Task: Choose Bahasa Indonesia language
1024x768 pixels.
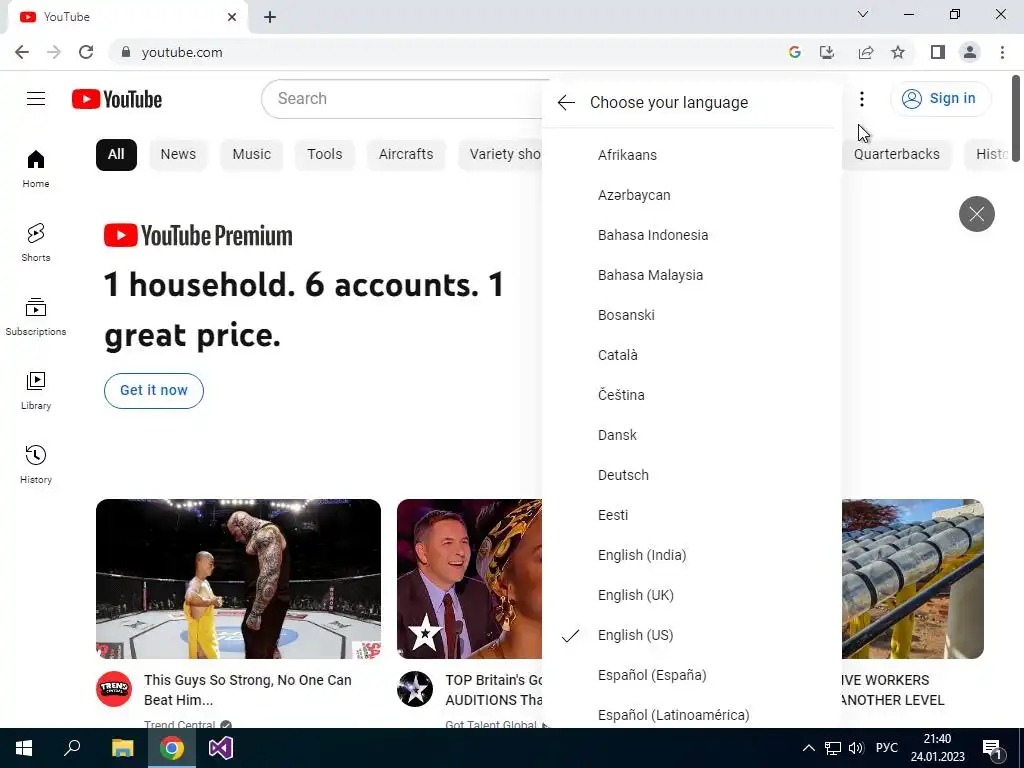Action: coord(692,235)
